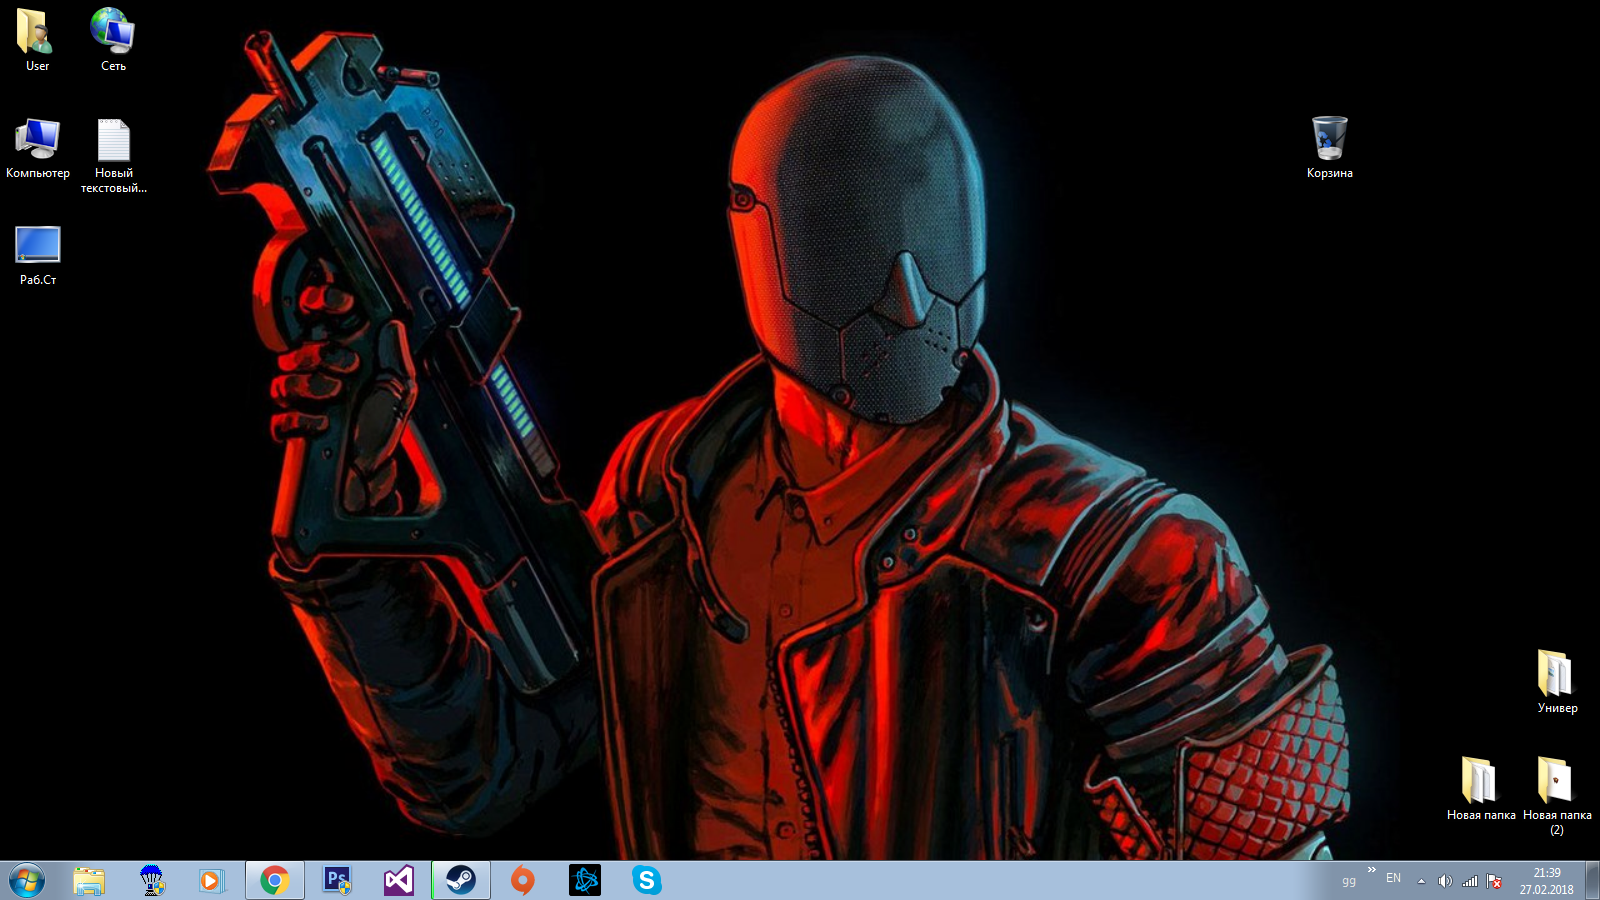Open Skype from the taskbar
Screen dimensions: 1600x900
point(647,881)
